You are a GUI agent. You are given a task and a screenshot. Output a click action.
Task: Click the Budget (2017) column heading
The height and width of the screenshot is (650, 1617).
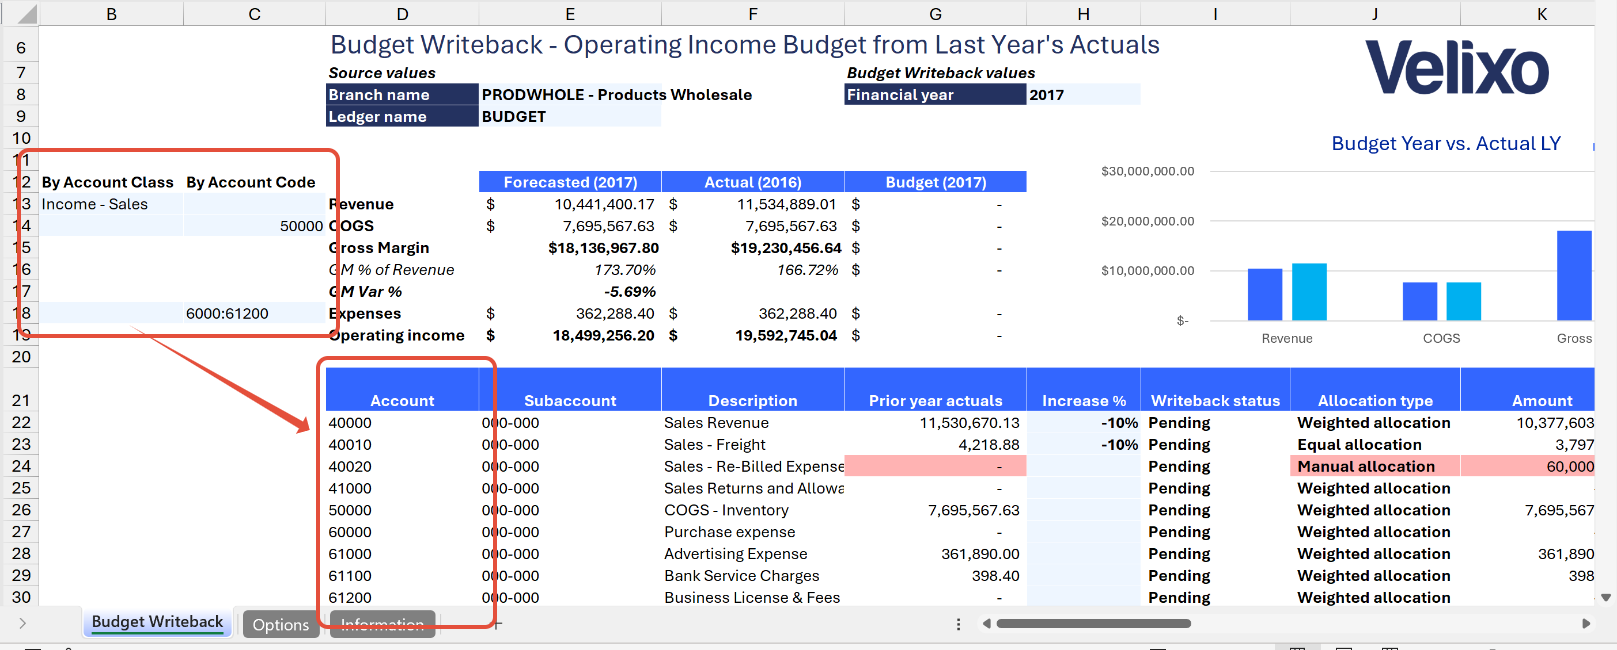(936, 182)
